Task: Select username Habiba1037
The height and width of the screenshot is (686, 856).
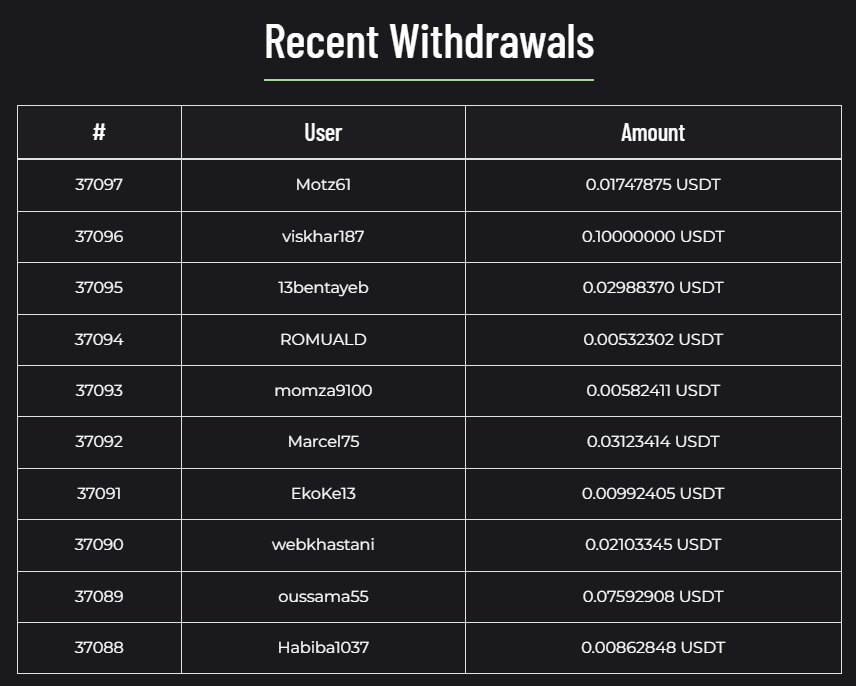Action: click(323, 648)
